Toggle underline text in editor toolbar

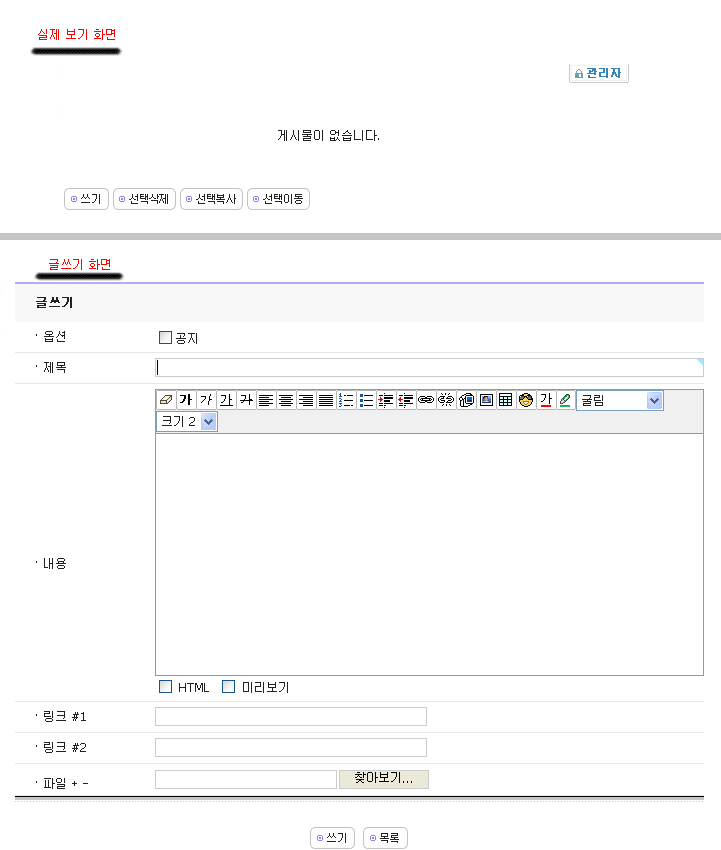pyautogui.click(x=226, y=400)
